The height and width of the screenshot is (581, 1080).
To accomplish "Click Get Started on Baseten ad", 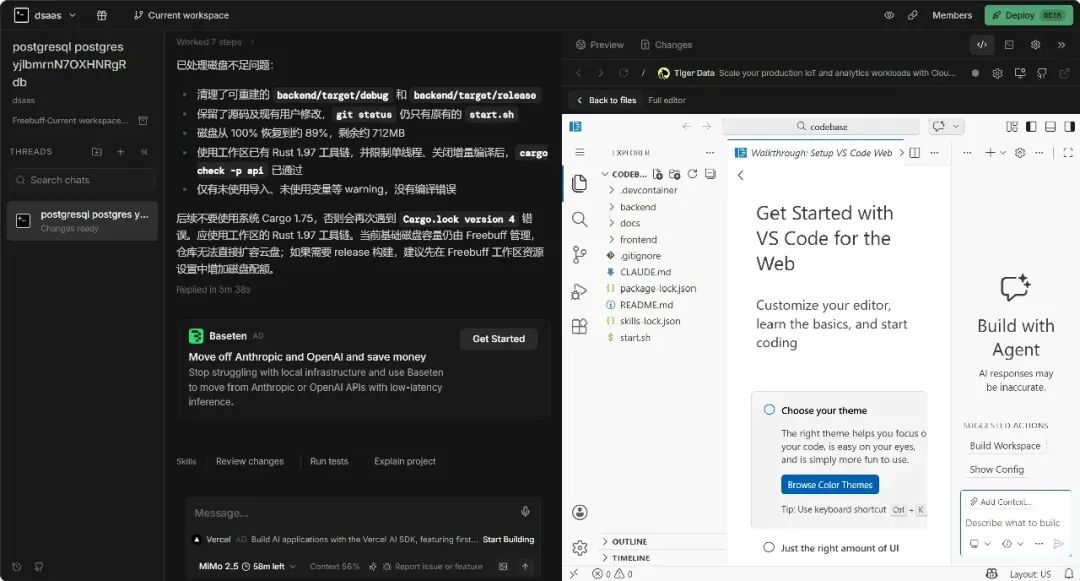I will pos(499,339).
